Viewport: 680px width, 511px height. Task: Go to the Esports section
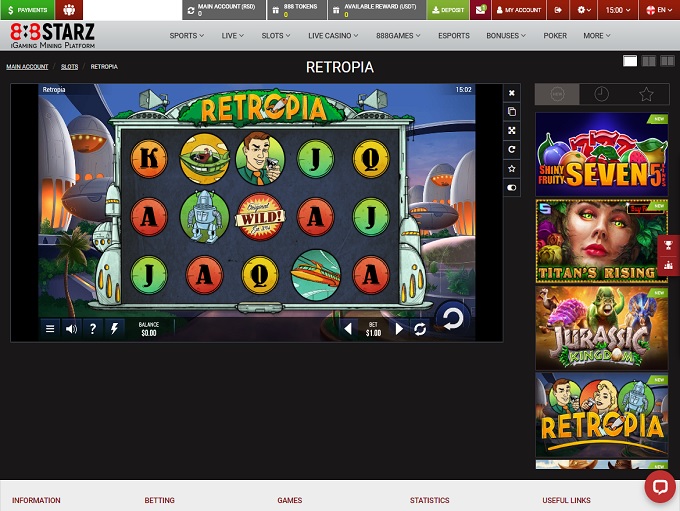pos(453,35)
